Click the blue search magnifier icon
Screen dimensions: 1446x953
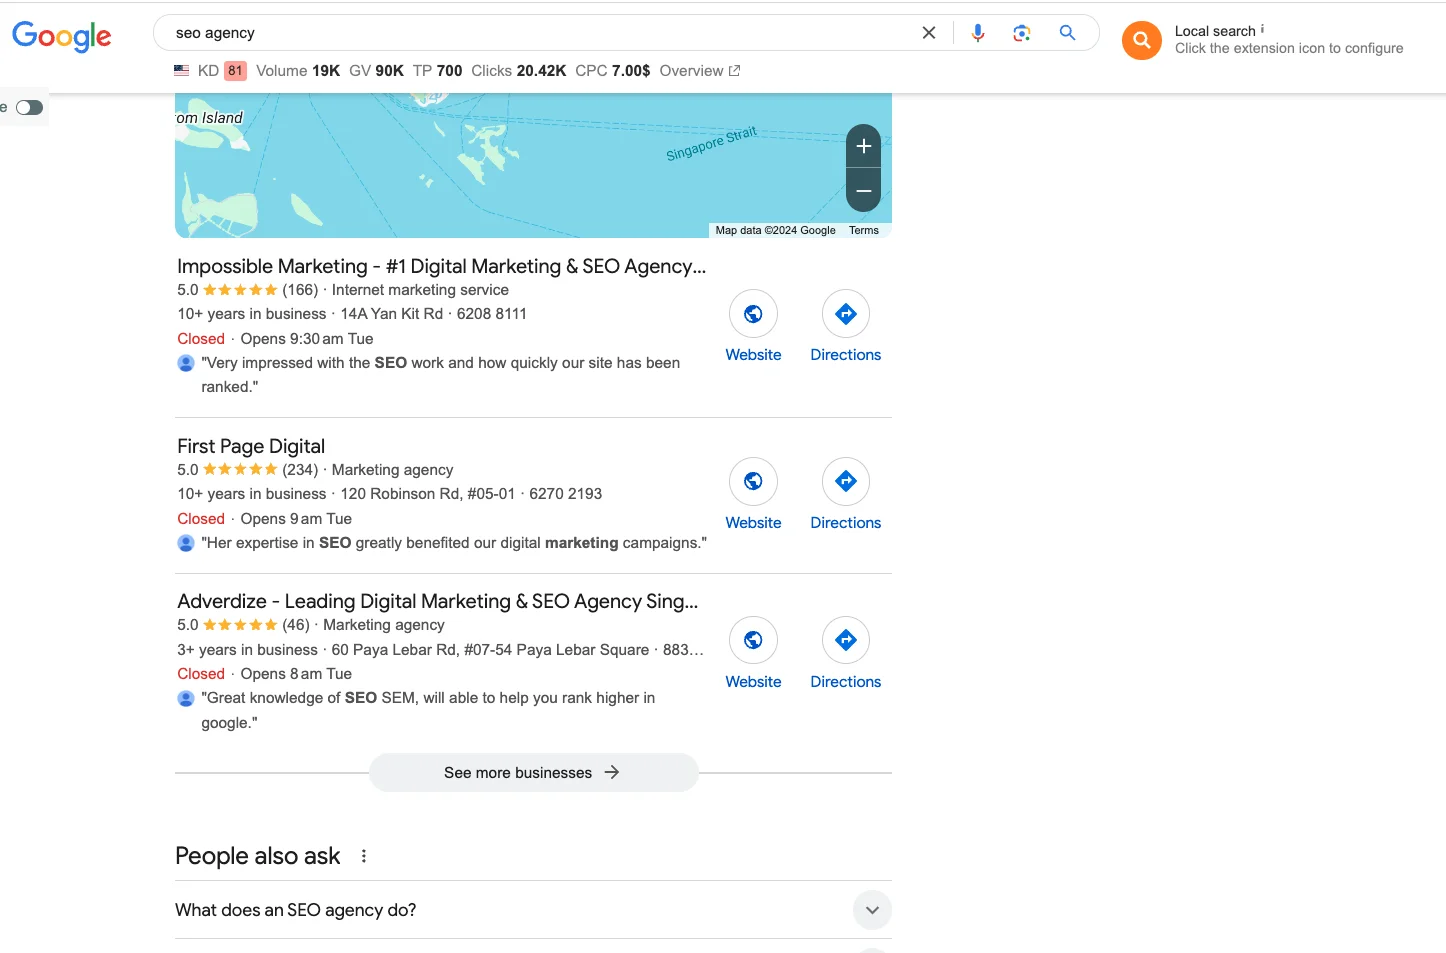[1067, 33]
